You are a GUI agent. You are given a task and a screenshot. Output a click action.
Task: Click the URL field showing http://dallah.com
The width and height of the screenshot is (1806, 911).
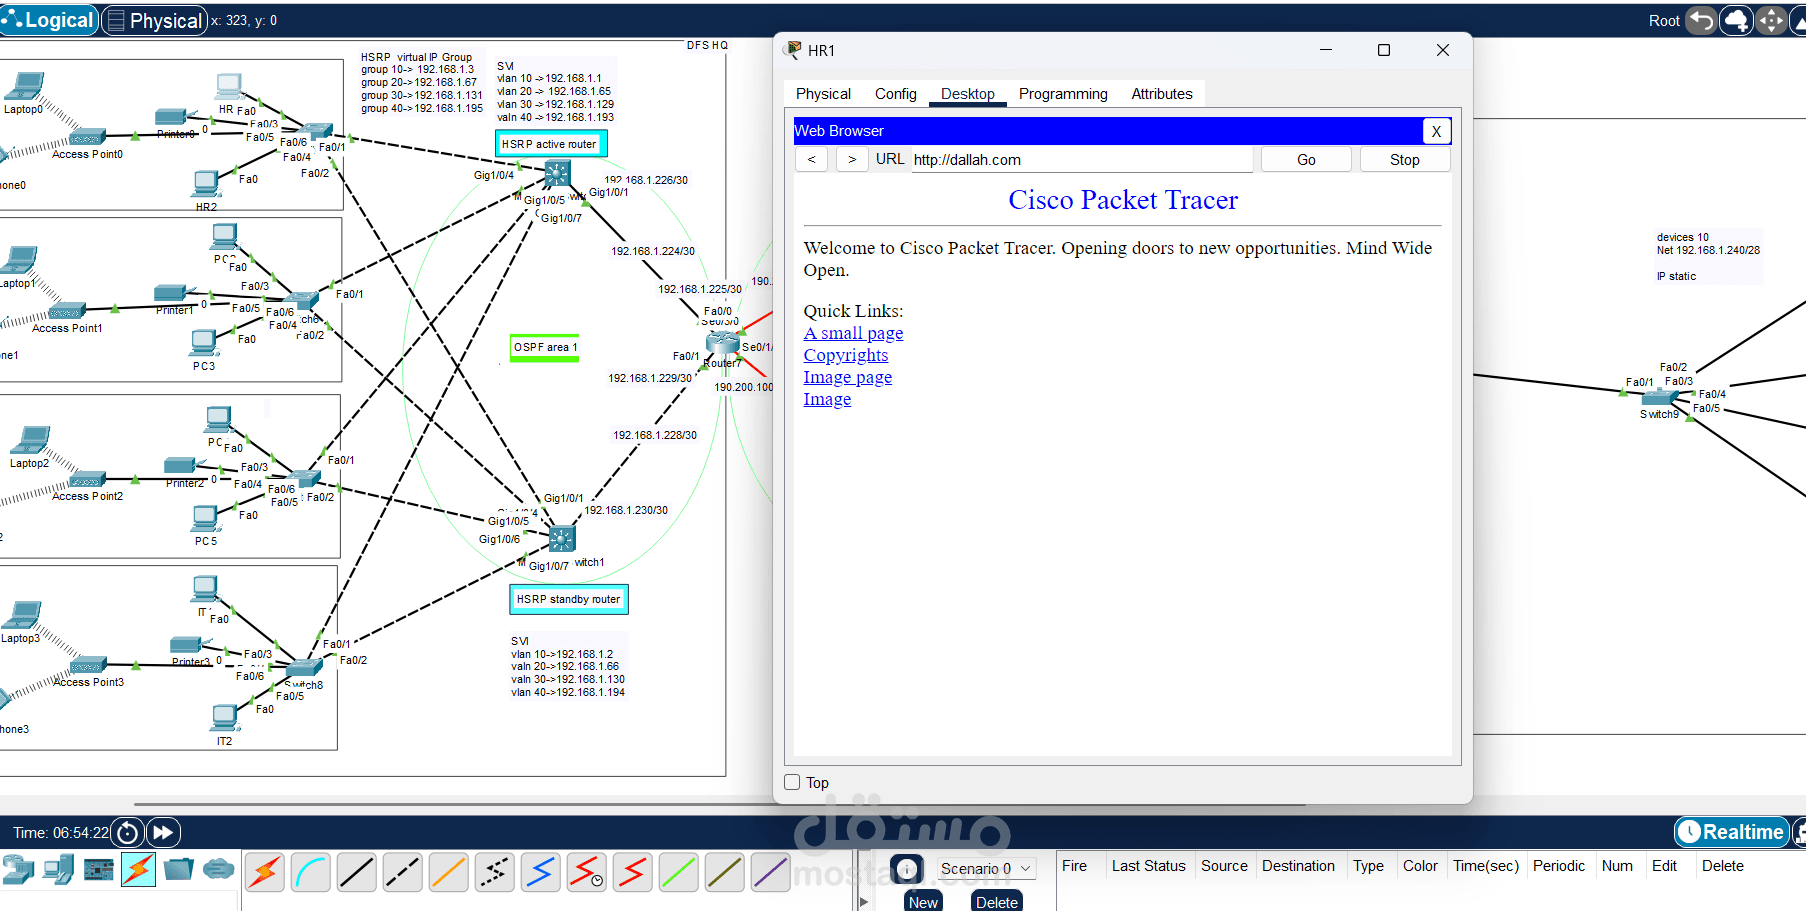(x=1081, y=160)
